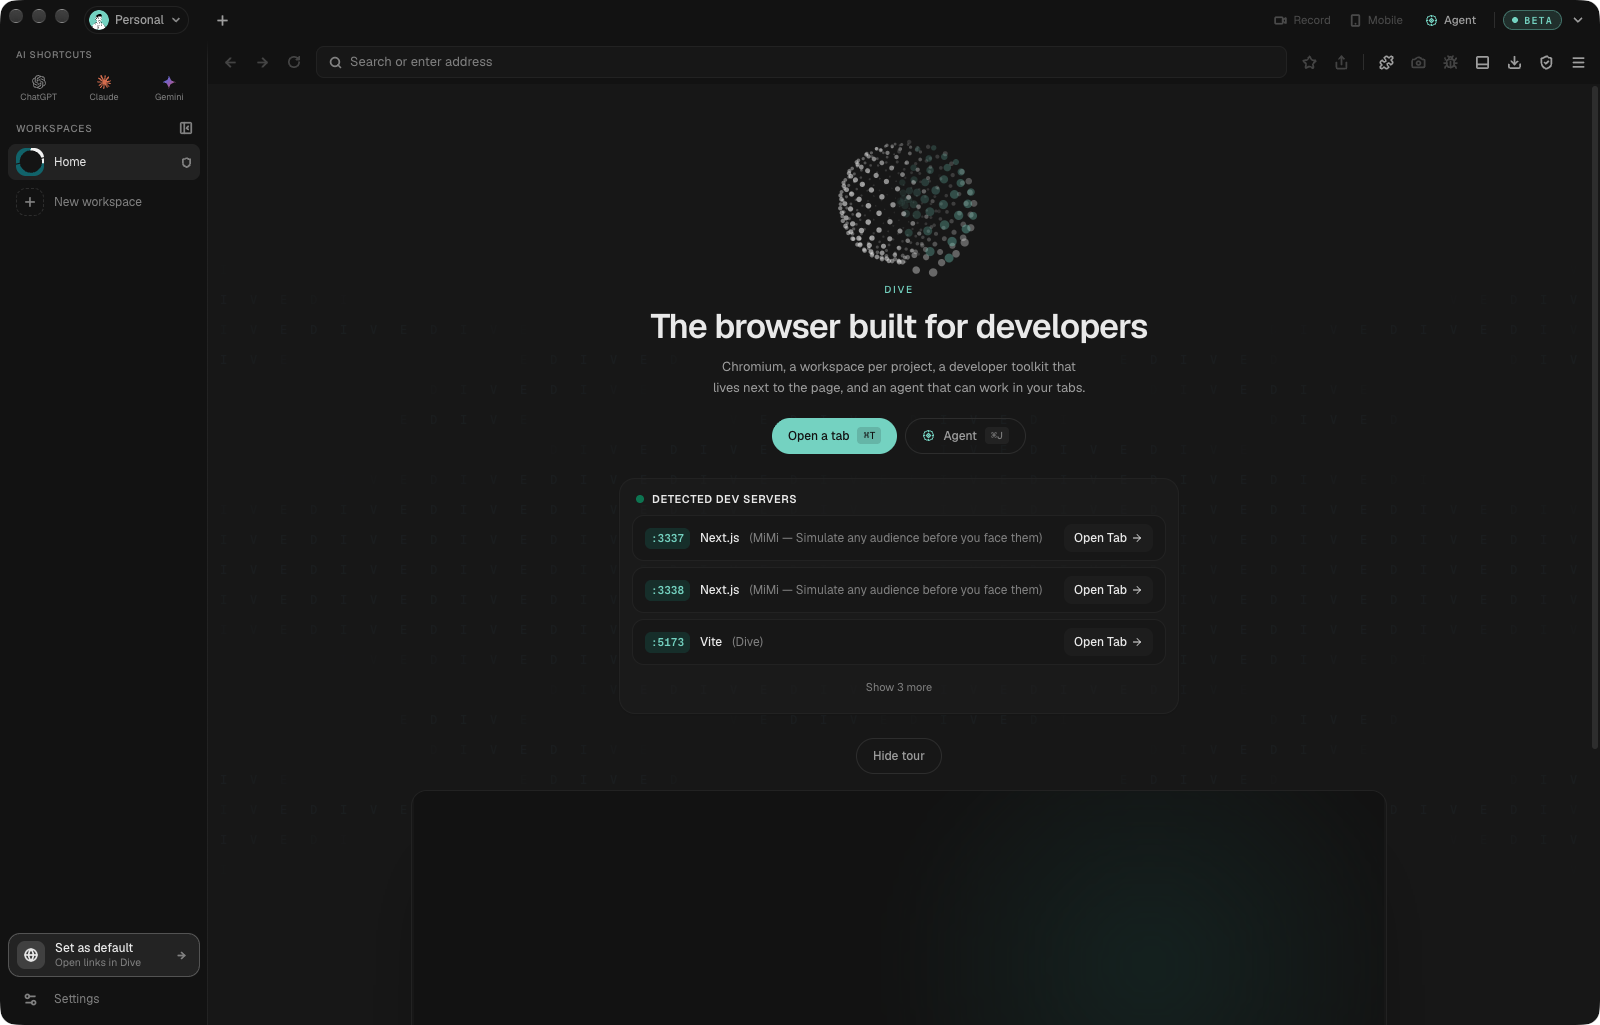Screen dimensions: 1600x1025
Task: Expand Show 3 more dev servers
Action: 899,687
